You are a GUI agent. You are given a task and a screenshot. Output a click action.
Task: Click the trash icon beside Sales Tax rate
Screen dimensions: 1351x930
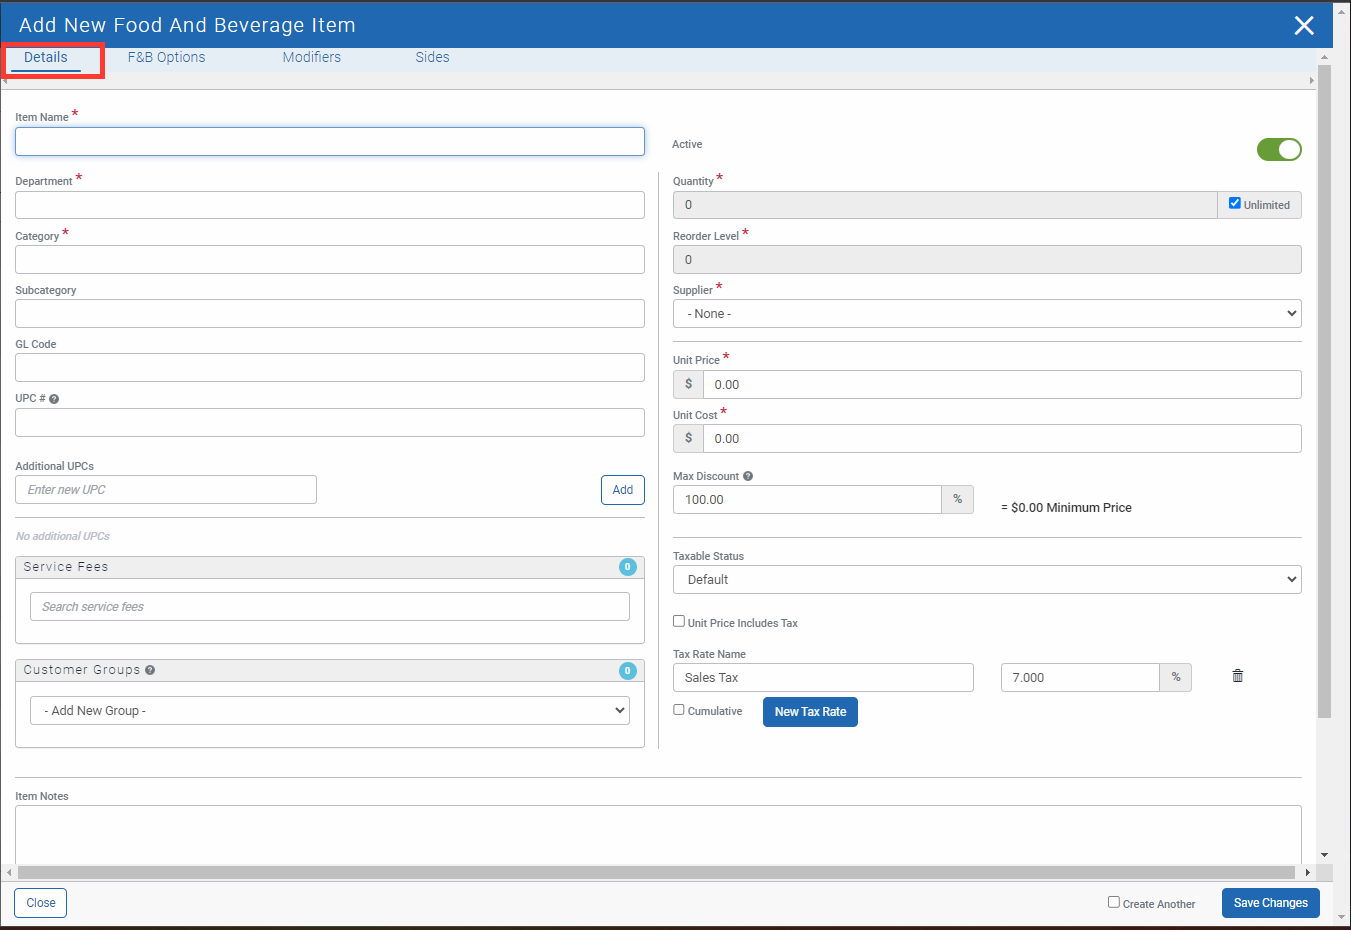click(1237, 676)
